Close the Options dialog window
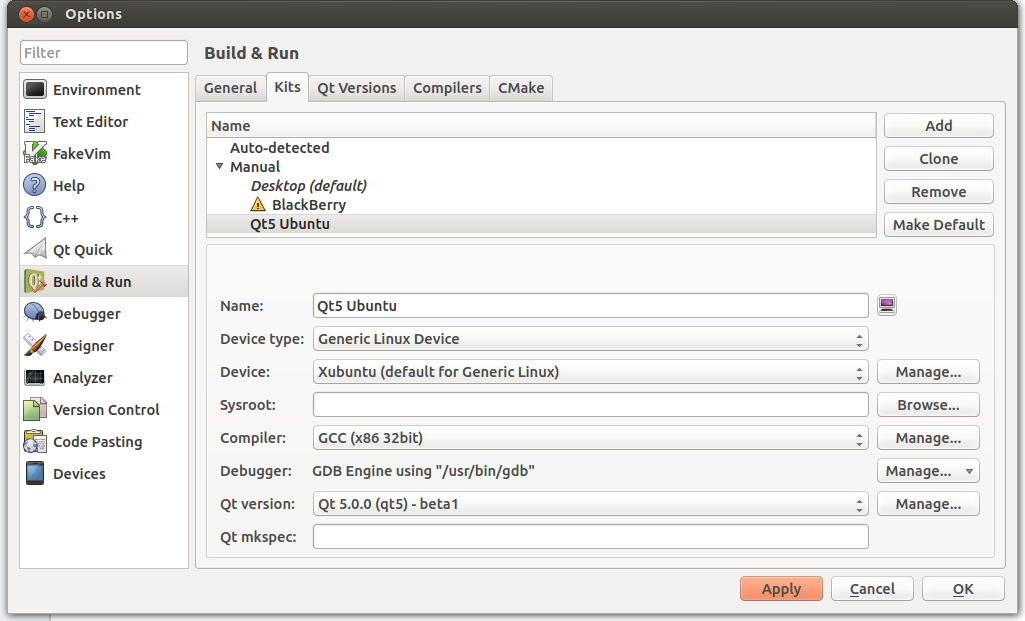1025x621 pixels. 27,14
